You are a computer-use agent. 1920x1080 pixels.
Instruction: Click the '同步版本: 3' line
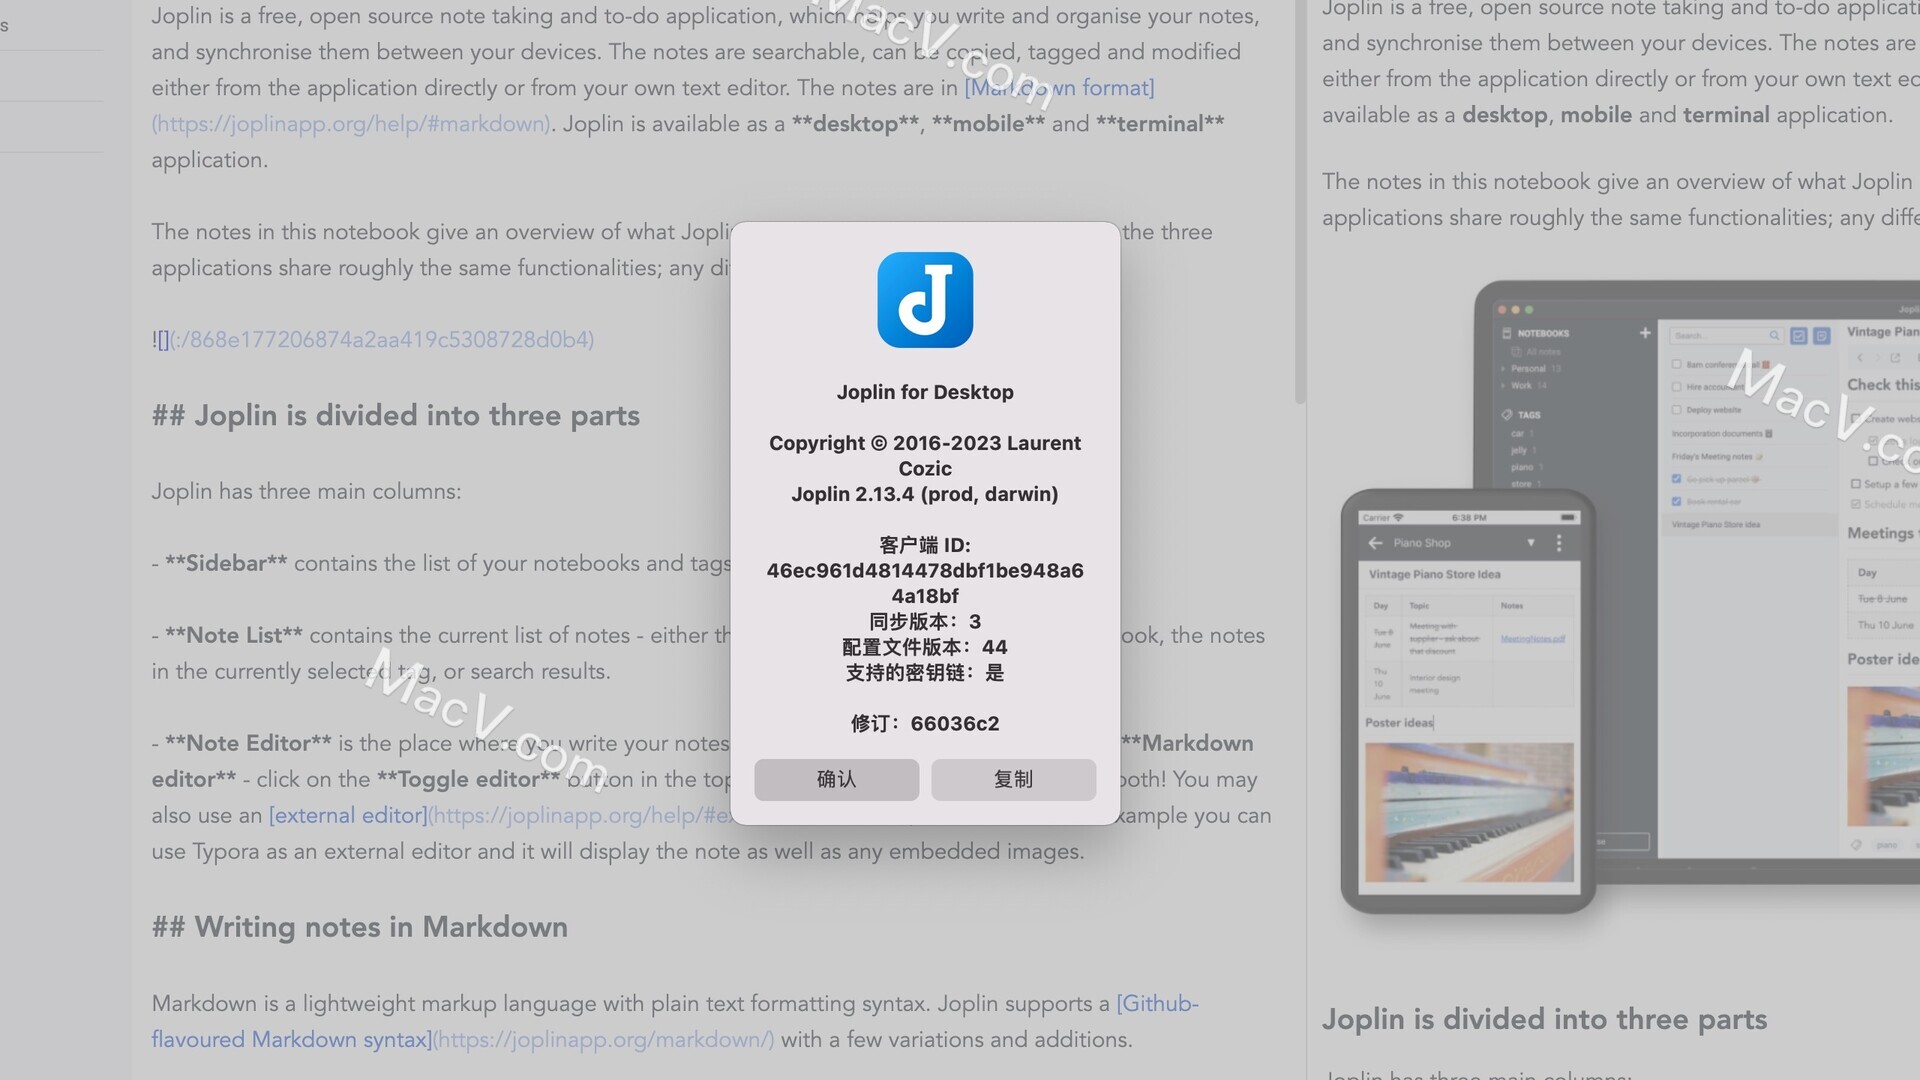coord(925,621)
